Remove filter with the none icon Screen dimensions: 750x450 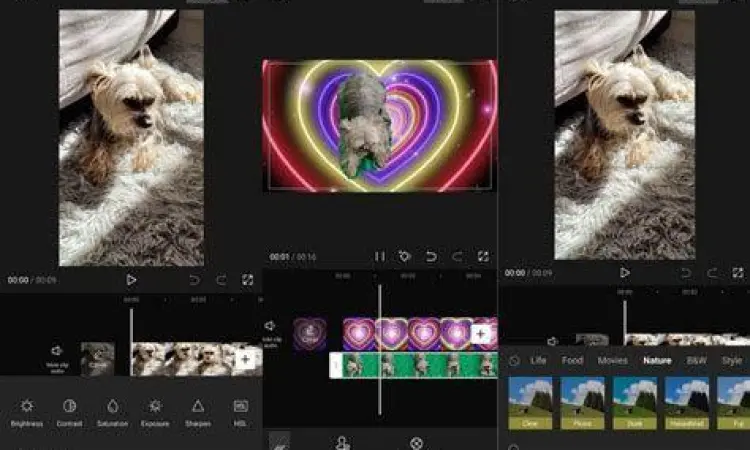coord(514,361)
